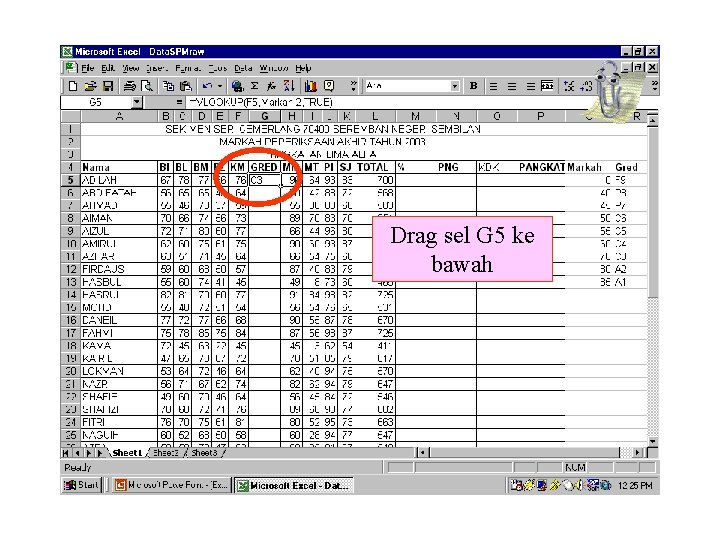Open the Name Box dropdown arrow

pyautogui.click(x=136, y=102)
